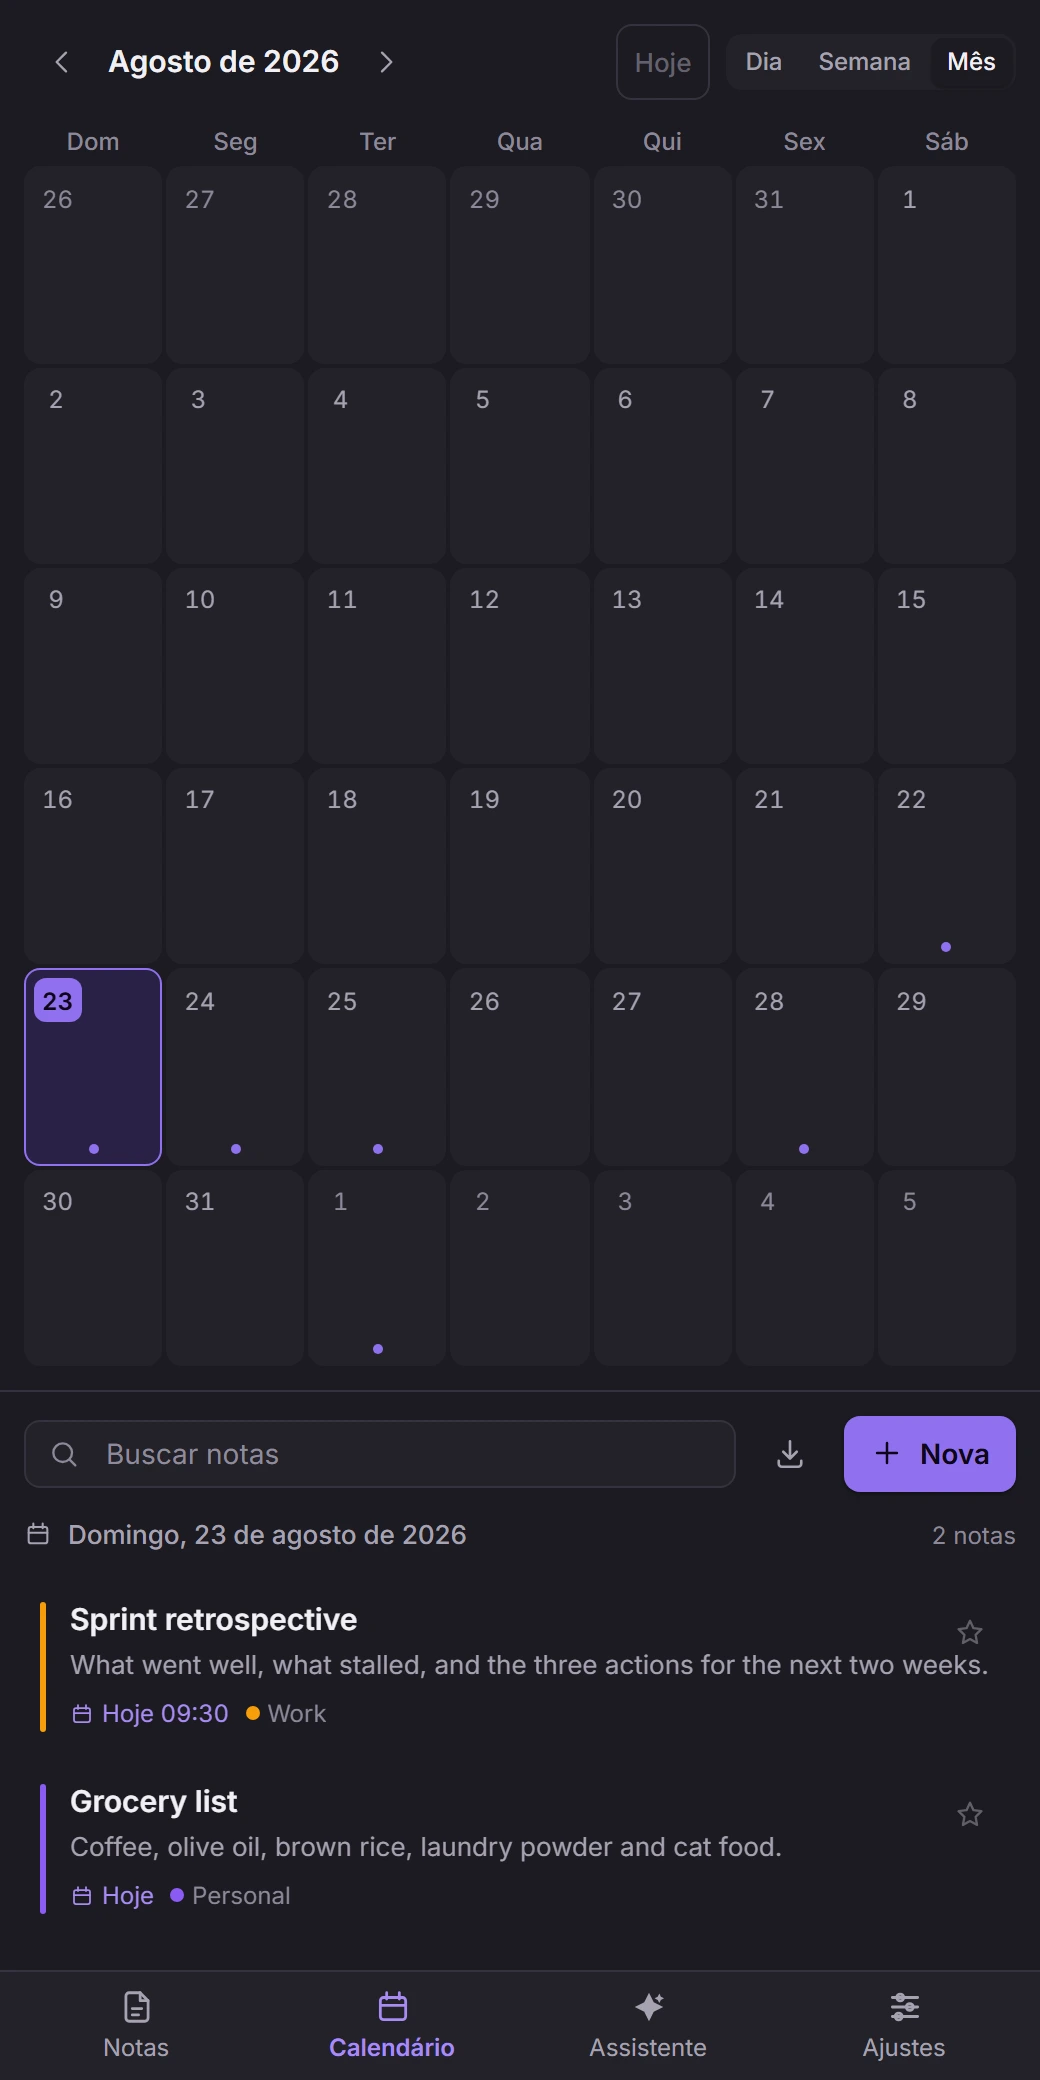Select August 22 in the calendar

pyautogui.click(x=946, y=866)
